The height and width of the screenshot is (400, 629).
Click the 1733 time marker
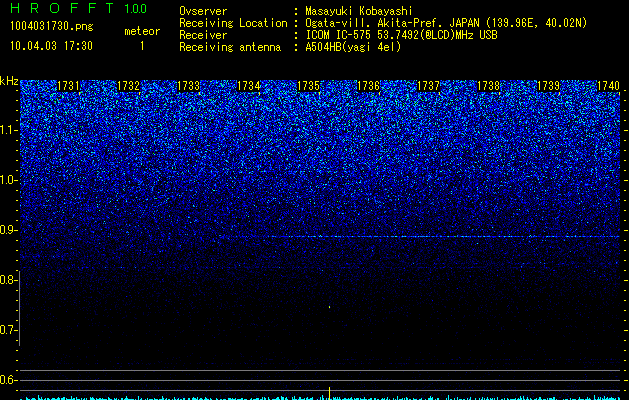click(188, 86)
